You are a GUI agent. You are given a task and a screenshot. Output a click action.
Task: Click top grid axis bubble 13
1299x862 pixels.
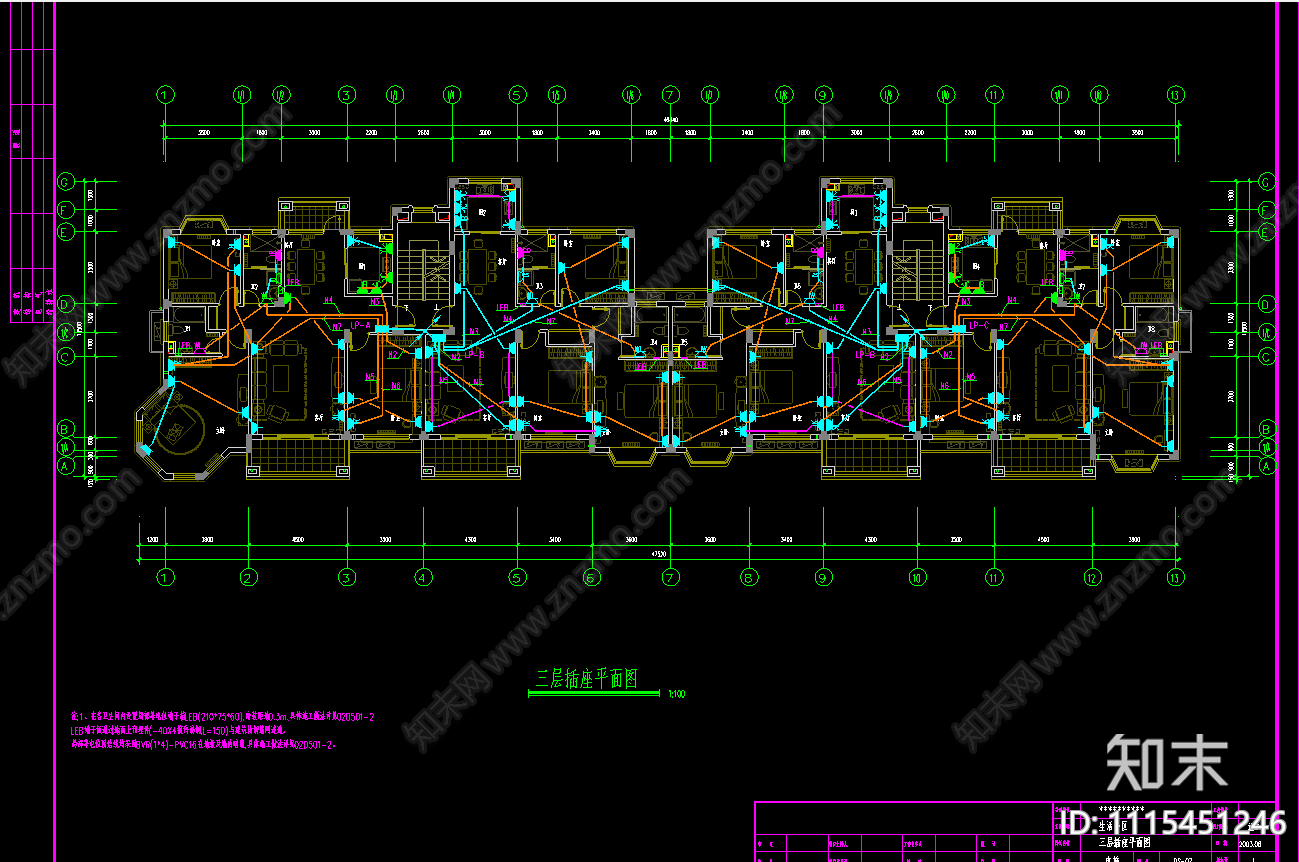(x=1175, y=95)
